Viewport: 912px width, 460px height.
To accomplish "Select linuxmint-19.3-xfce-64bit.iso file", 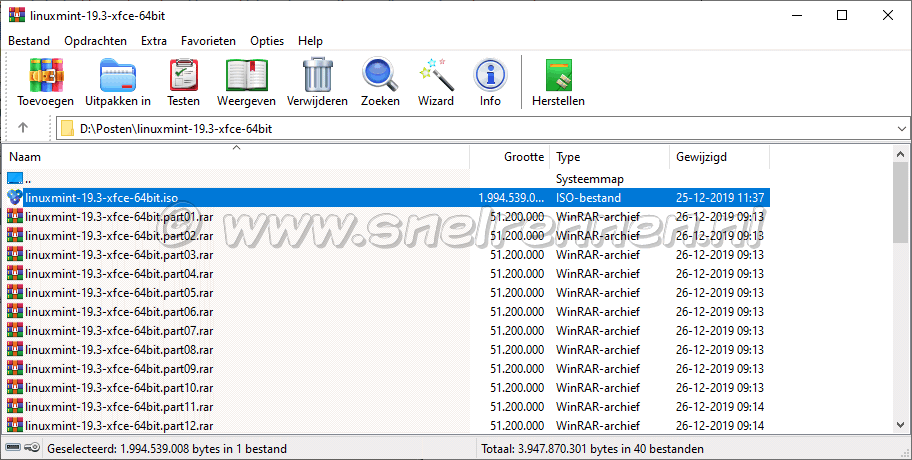I will point(101,198).
